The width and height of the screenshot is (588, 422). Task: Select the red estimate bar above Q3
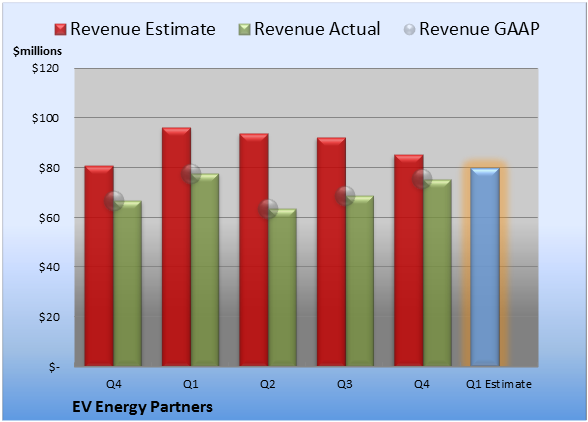click(x=332, y=252)
